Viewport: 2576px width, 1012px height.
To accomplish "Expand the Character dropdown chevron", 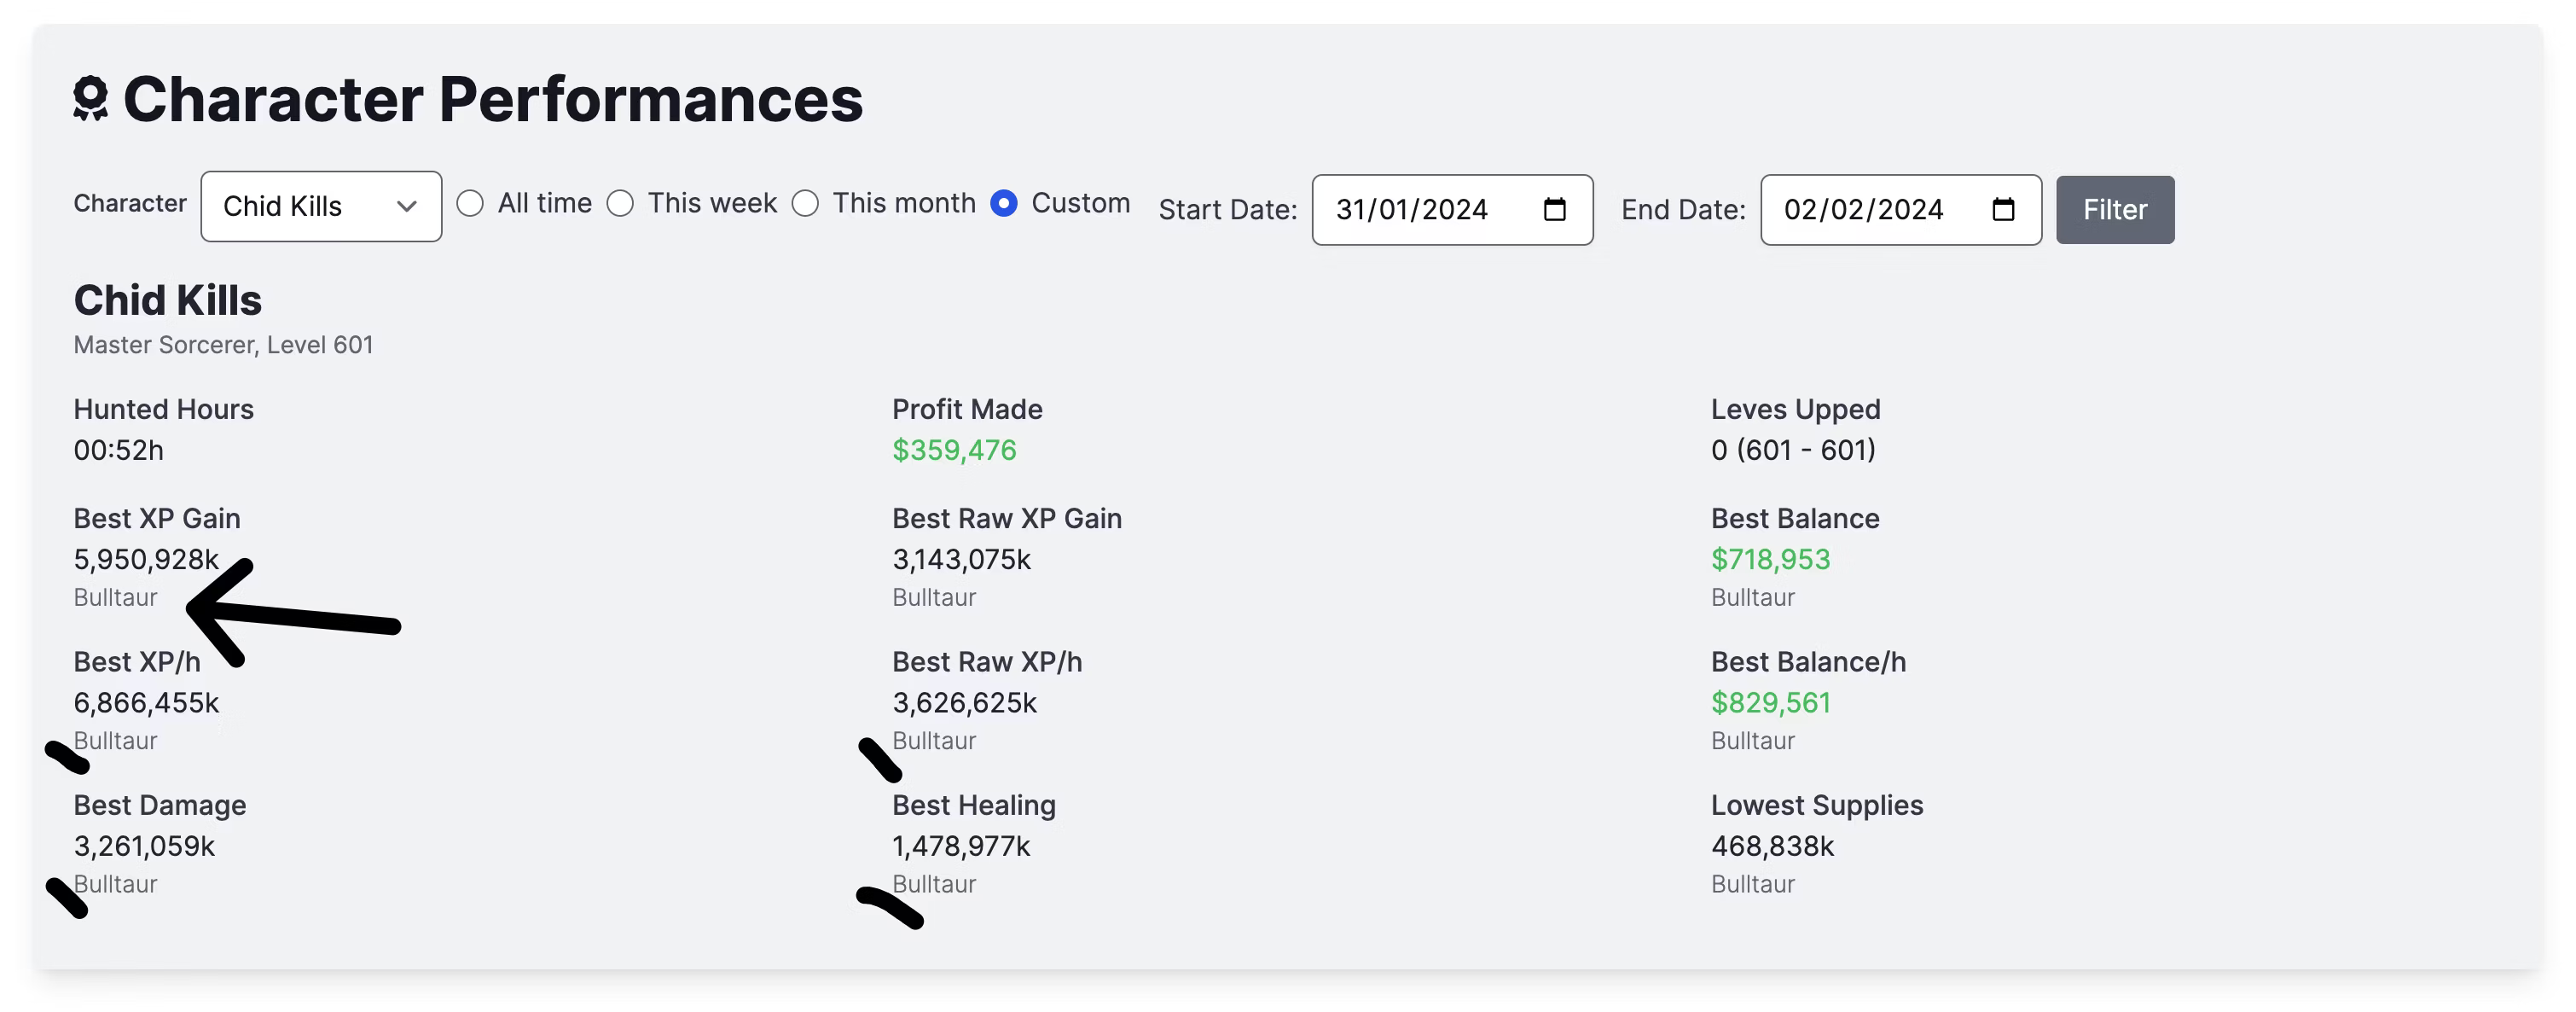I will [406, 207].
